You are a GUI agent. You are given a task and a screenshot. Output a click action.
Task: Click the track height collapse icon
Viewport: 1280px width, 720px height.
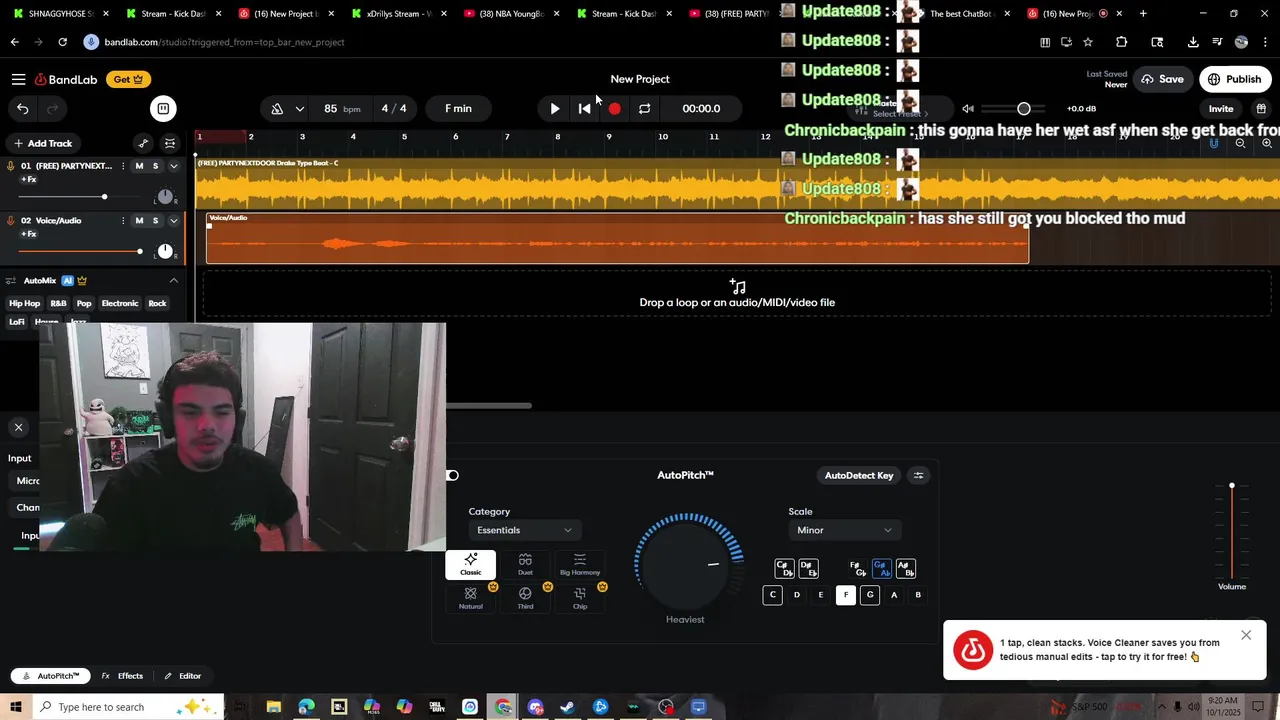coord(170,143)
